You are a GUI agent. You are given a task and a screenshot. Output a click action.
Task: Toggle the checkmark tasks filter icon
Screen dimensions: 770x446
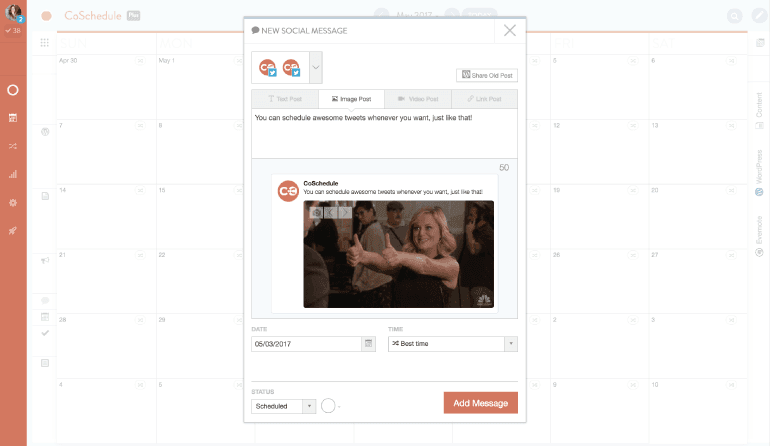pyautogui.click(x=45, y=333)
